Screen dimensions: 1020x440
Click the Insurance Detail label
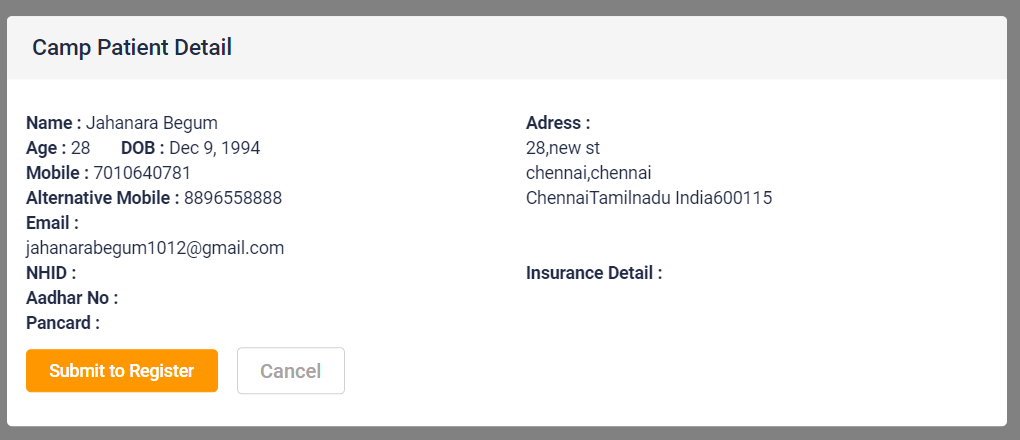[594, 273]
